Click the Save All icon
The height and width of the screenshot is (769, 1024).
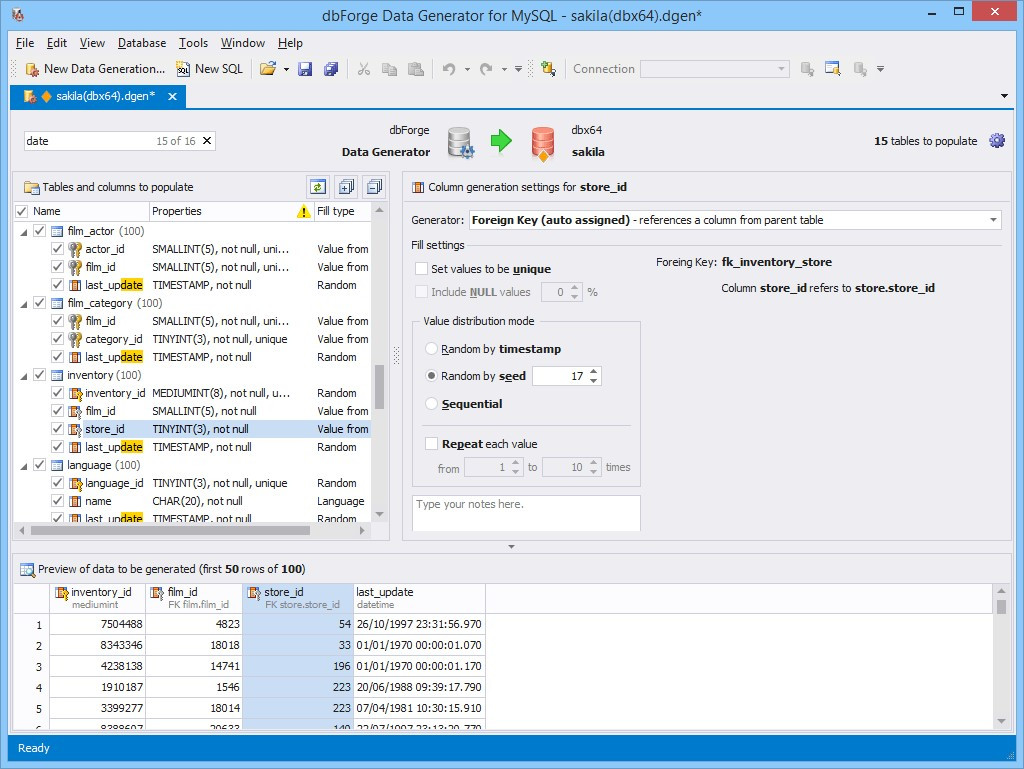[331, 69]
